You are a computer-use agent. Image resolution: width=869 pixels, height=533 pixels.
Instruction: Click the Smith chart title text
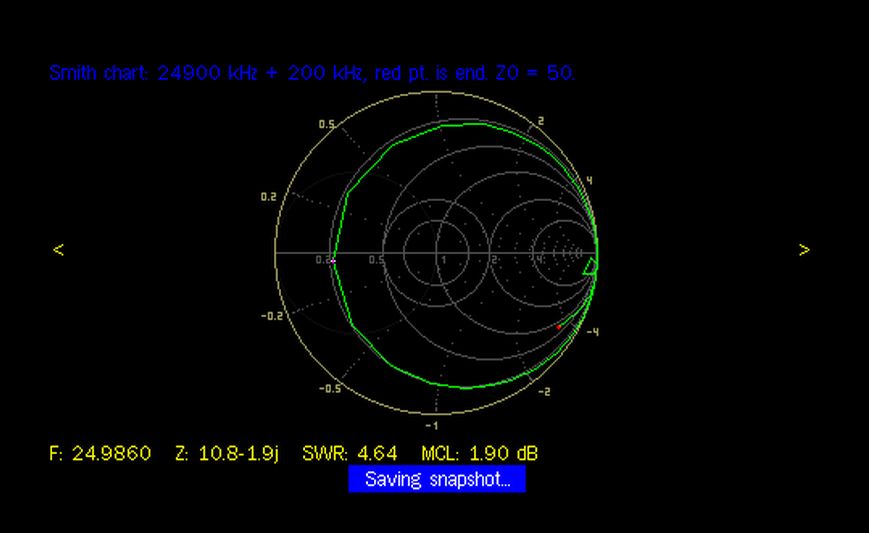[x=312, y=73]
